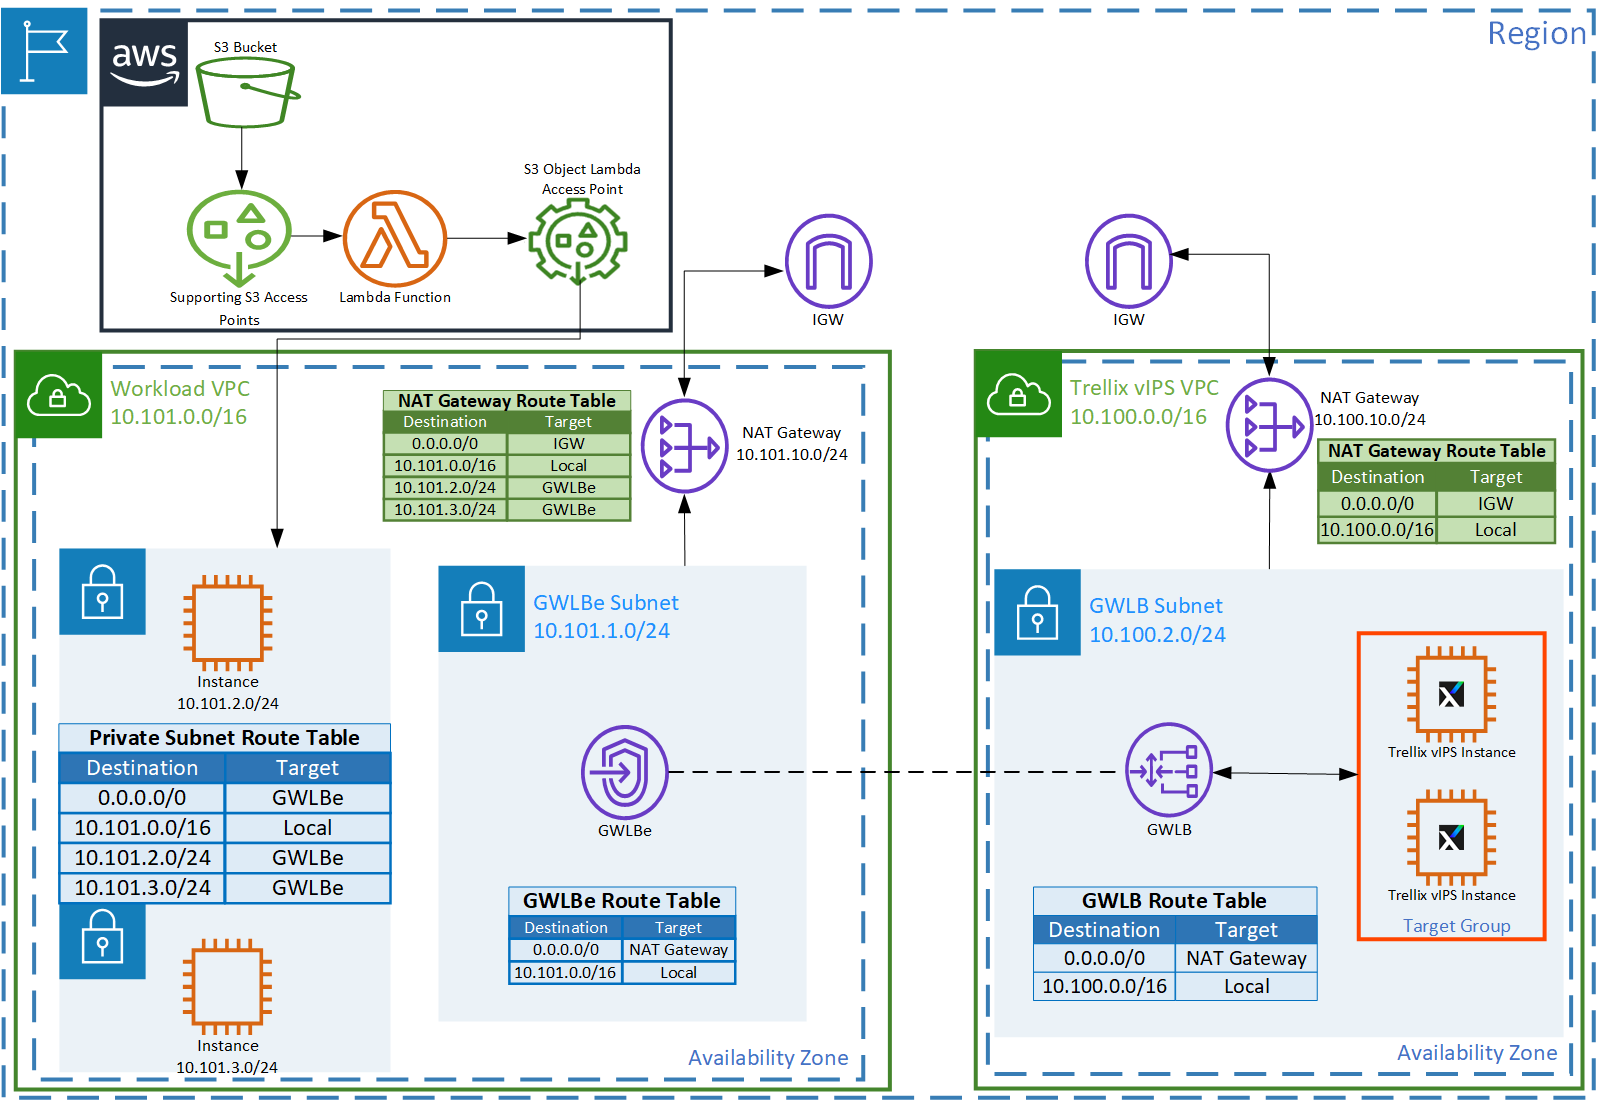Click the Private Subnet Route Table title
Viewport: 1606px width, 1100px height.
pyautogui.click(x=224, y=738)
